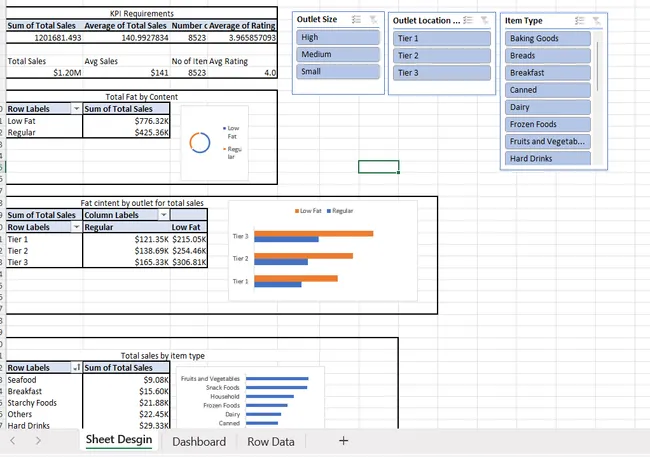Open sorted Row Labels filter in item type table
Screen dimensions: 650x457
(x=76, y=368)
